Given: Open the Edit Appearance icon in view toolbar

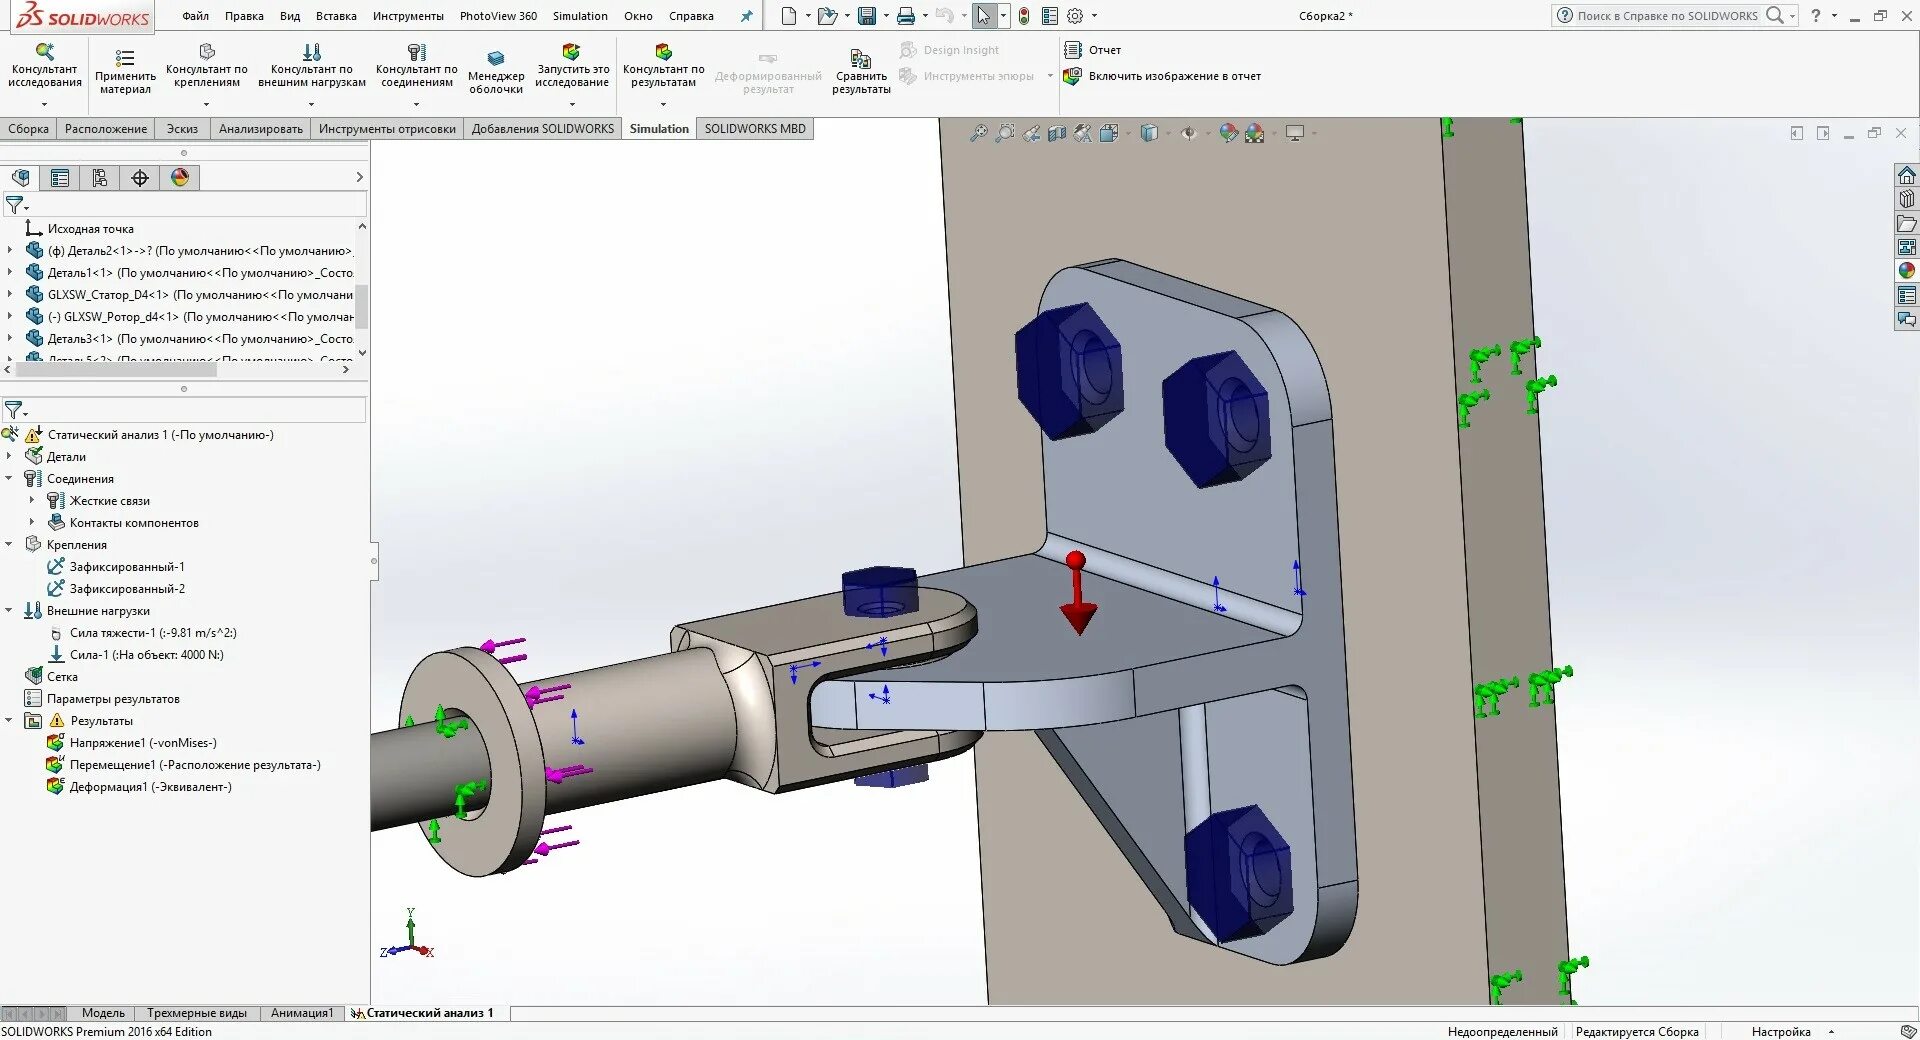Looking at the screenshot, I should click(x=1229, y=133).
